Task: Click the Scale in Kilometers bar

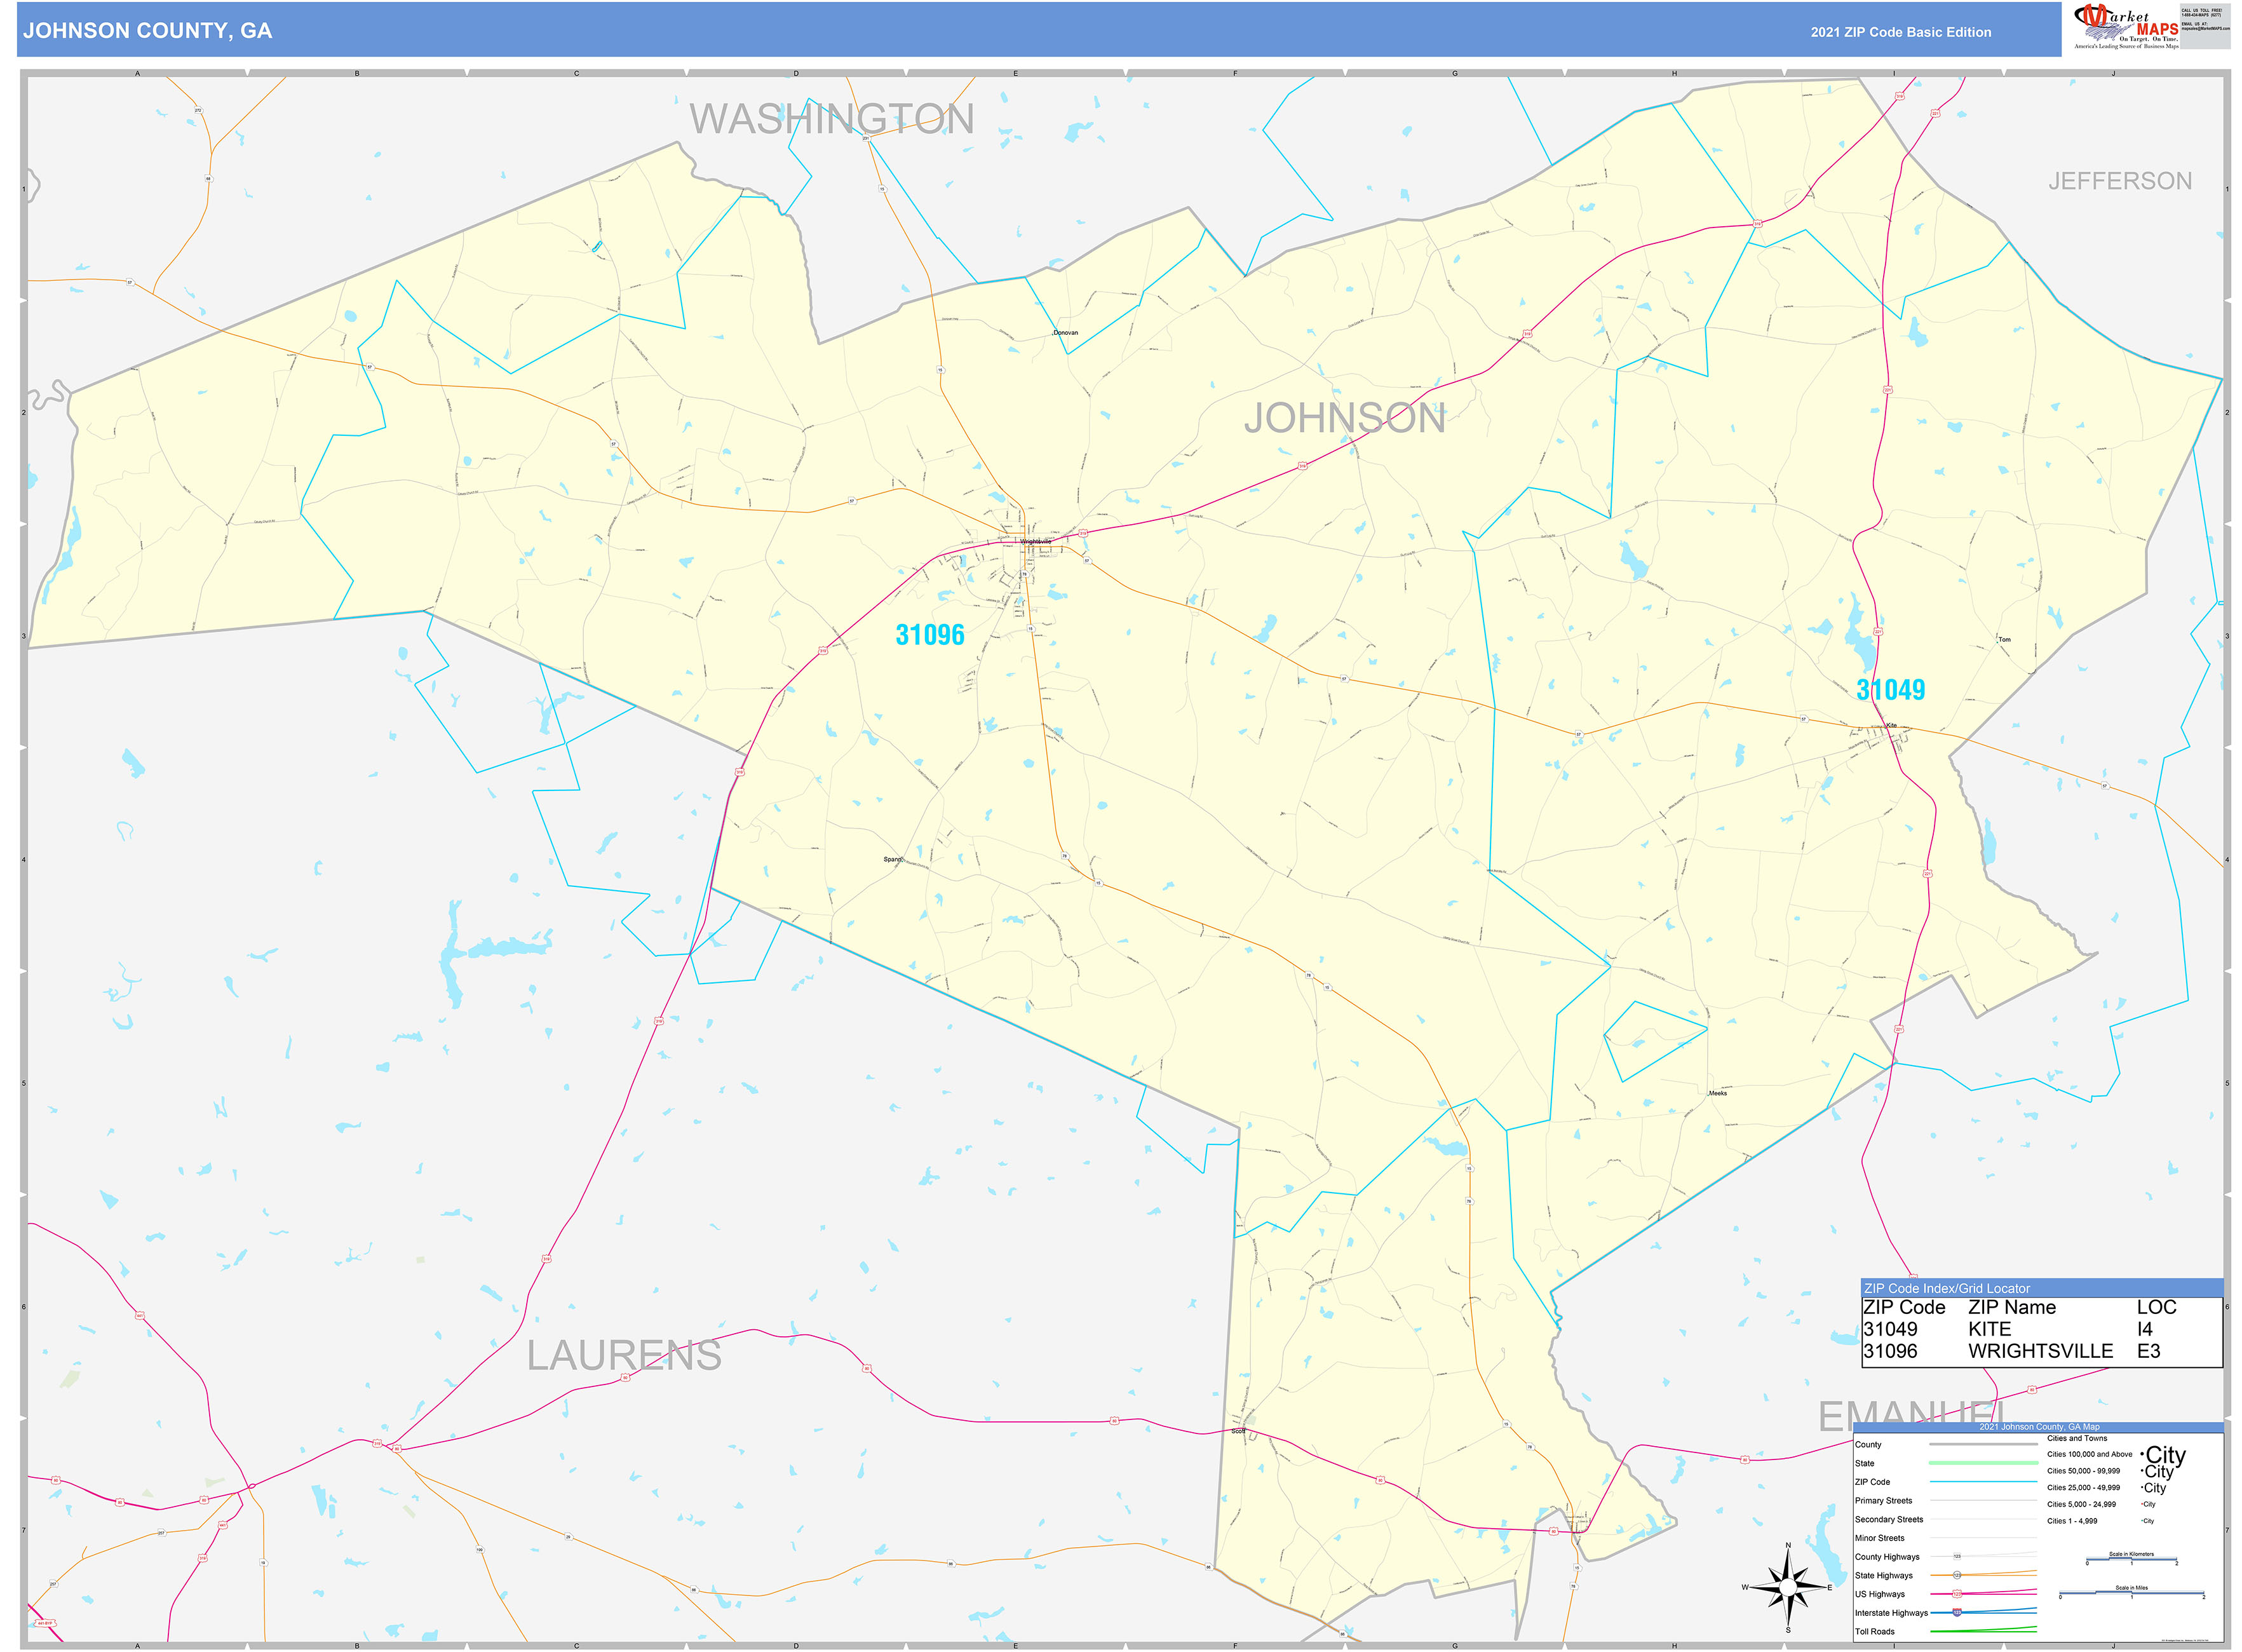Action: click(2131, 1560)
